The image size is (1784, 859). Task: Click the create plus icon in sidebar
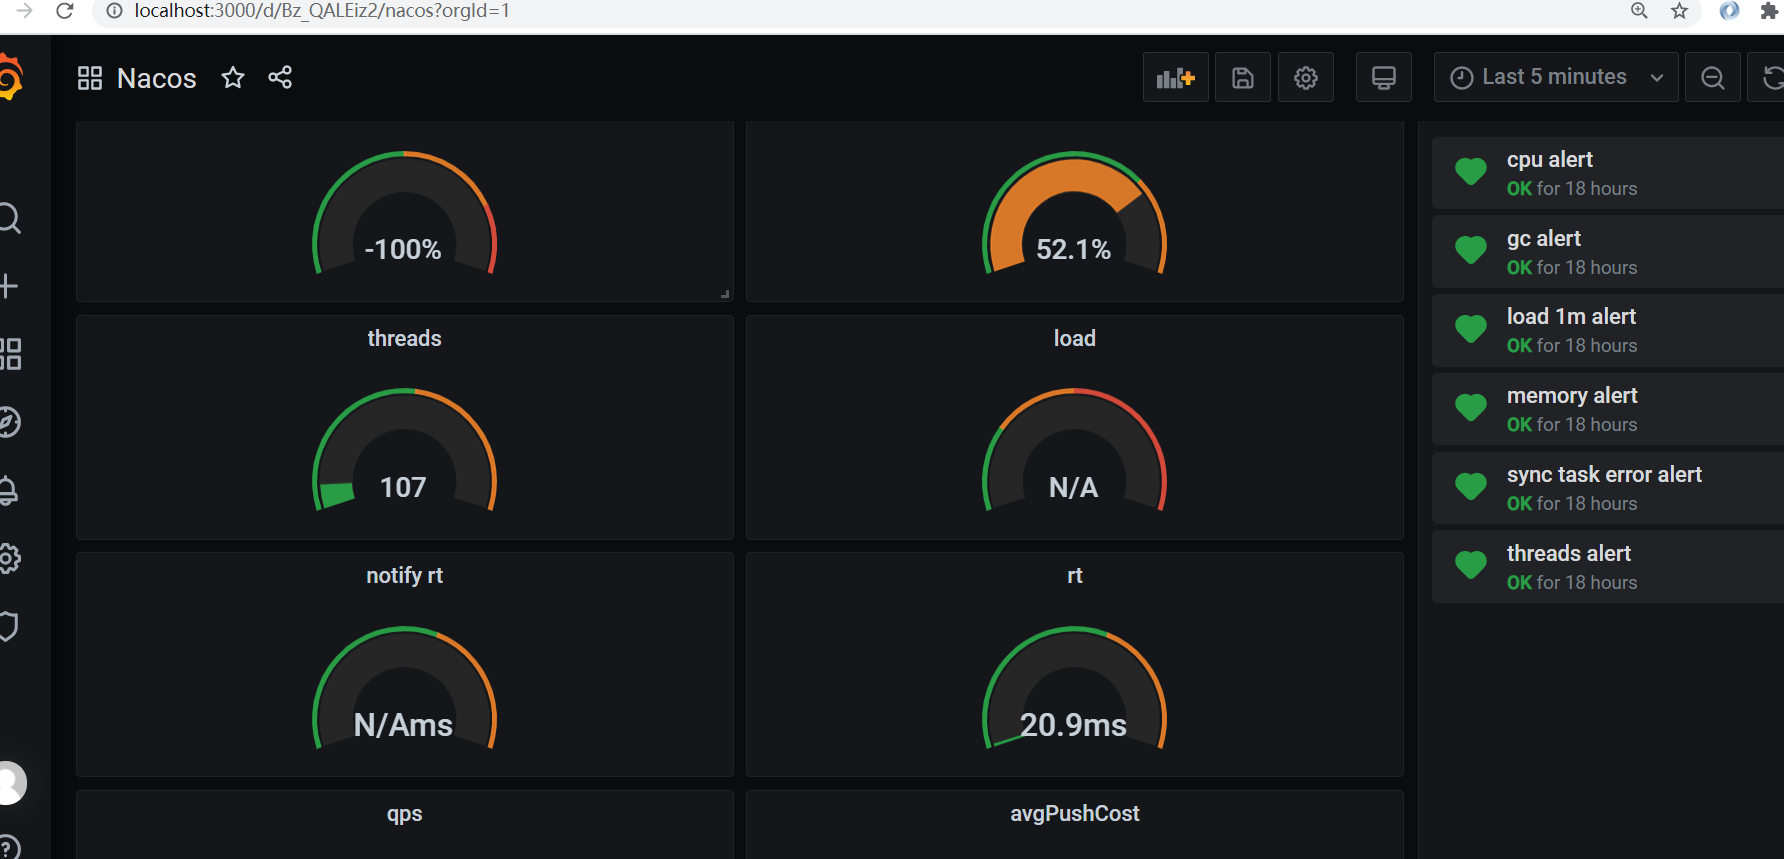[9, 286]
